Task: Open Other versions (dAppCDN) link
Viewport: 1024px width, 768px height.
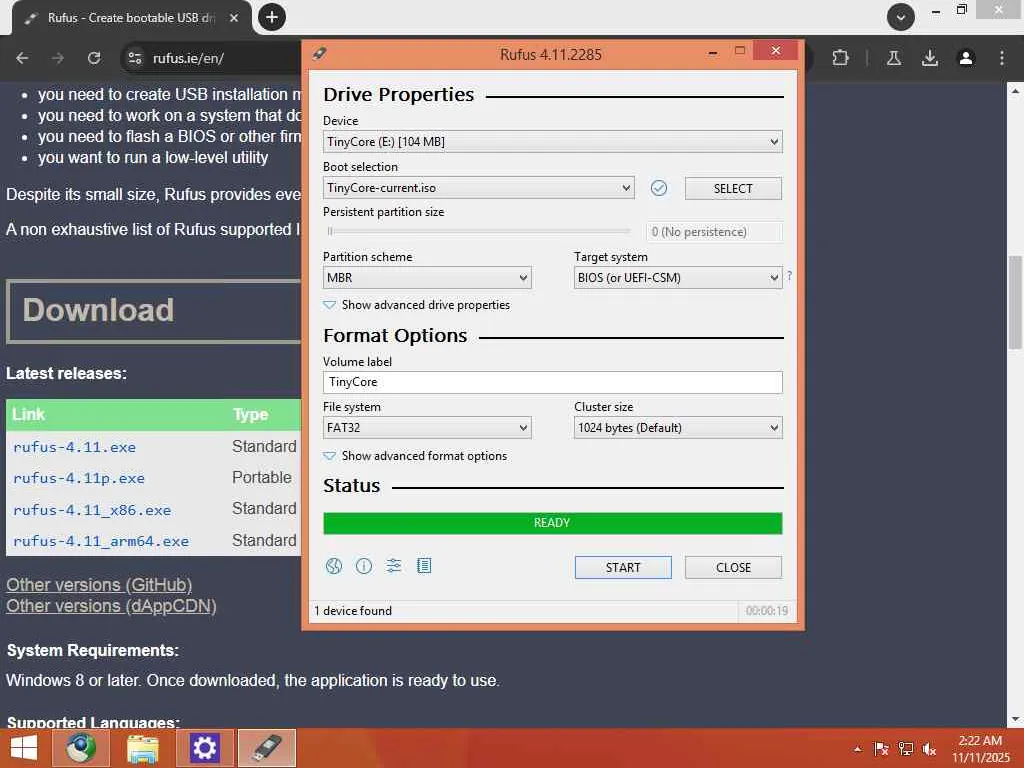Action: [x=111, y=606]
